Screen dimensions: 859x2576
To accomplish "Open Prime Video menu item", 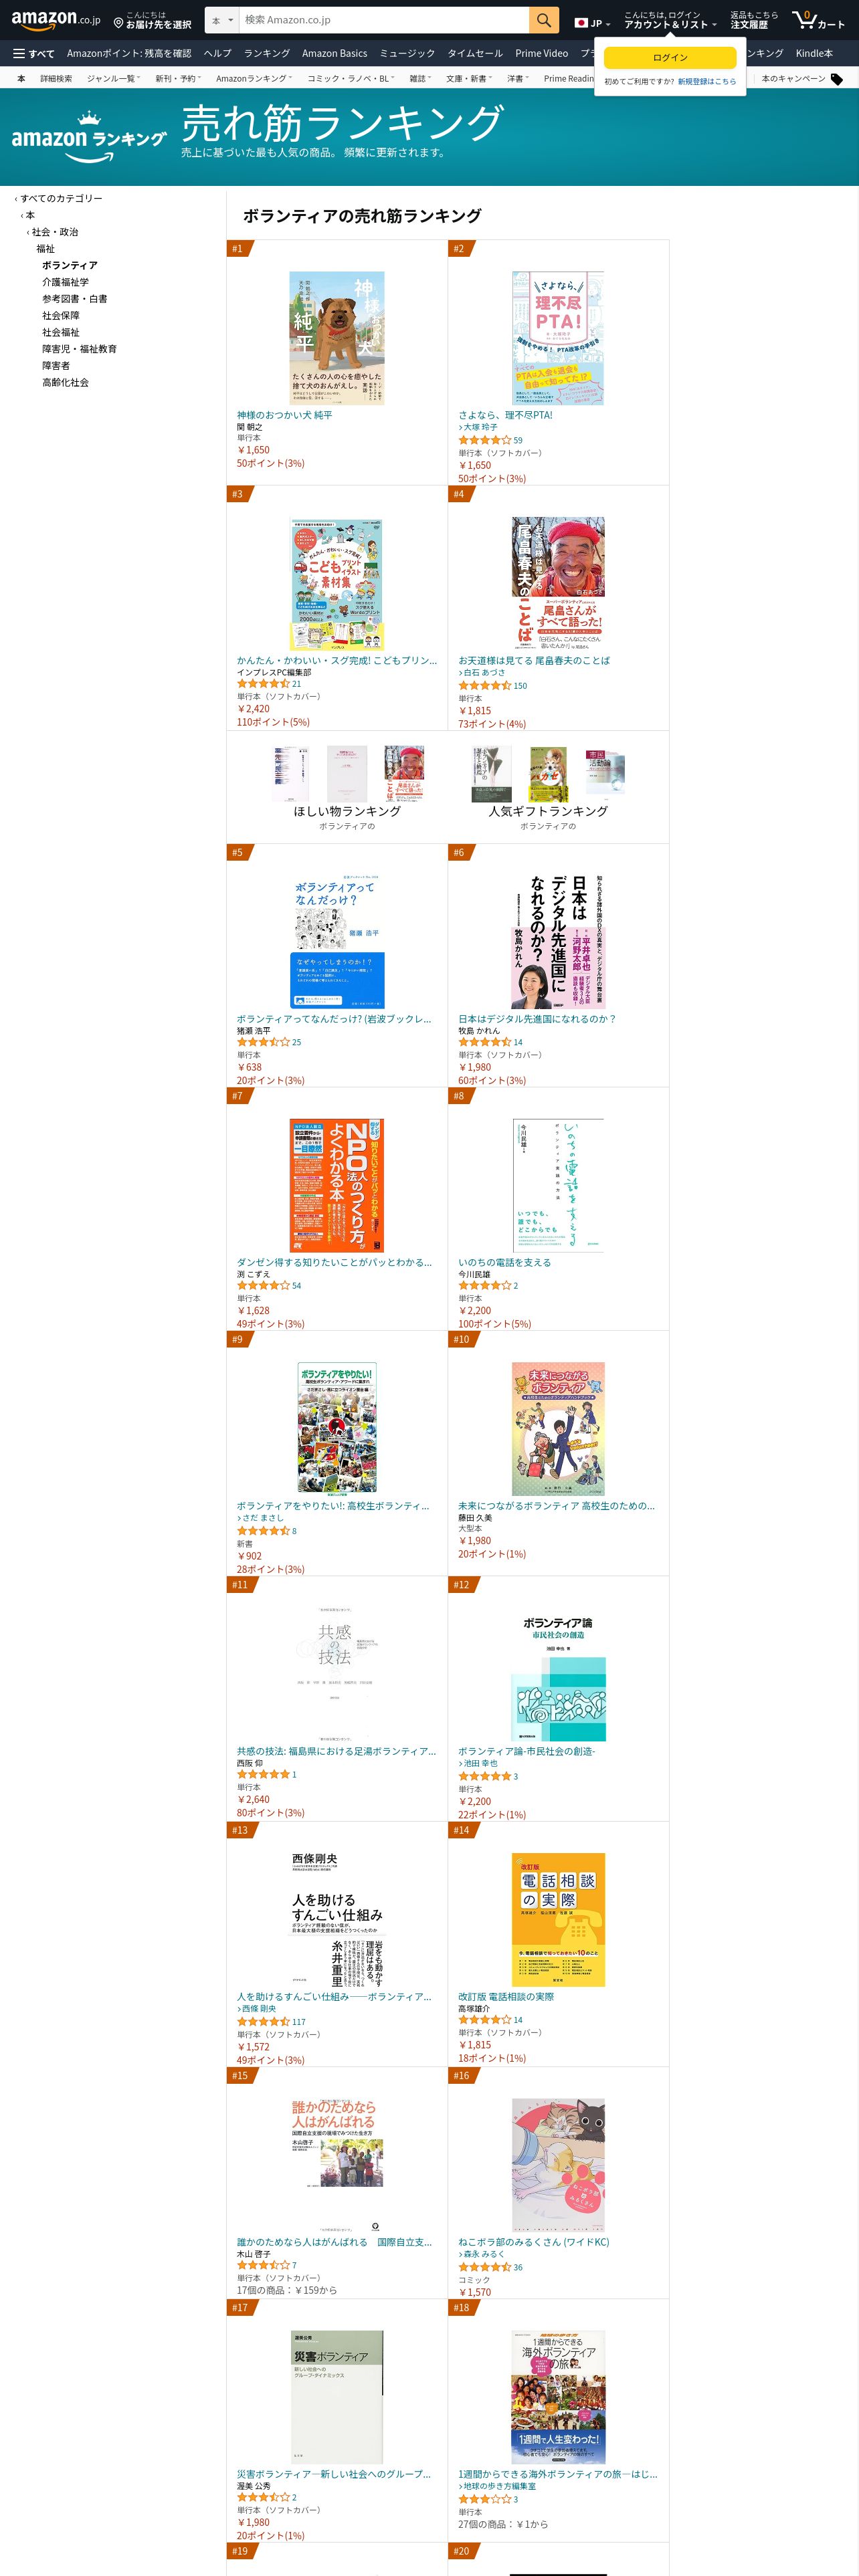I will click(541, 53).
